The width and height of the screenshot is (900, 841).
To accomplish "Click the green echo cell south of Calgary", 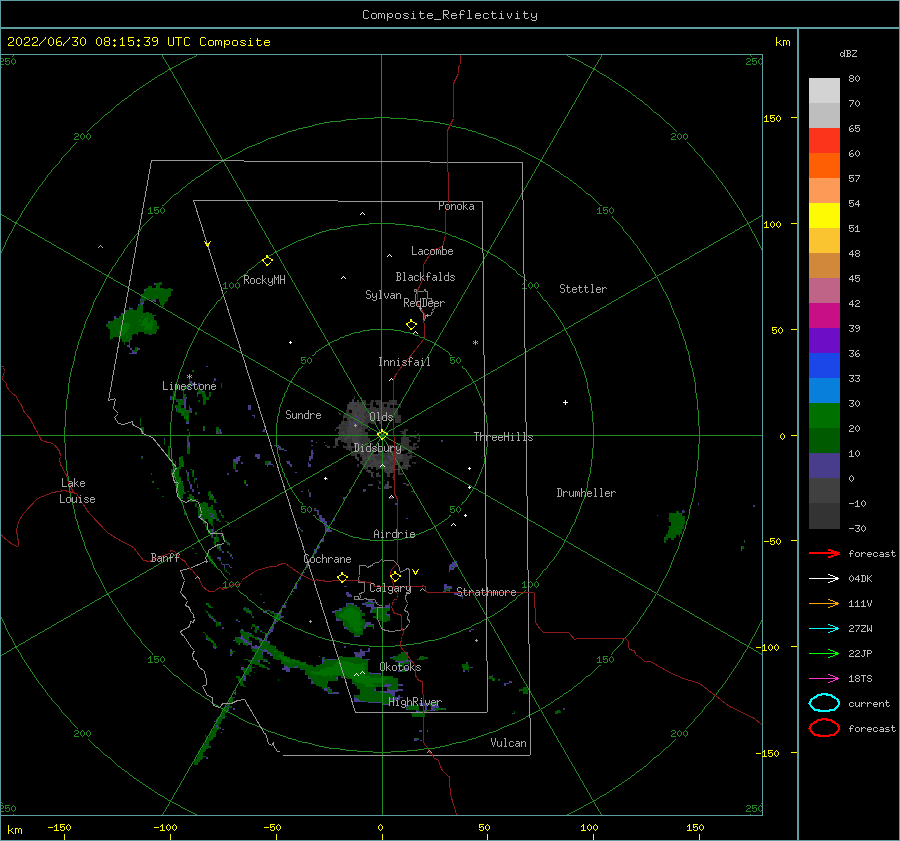I will 351,619.
